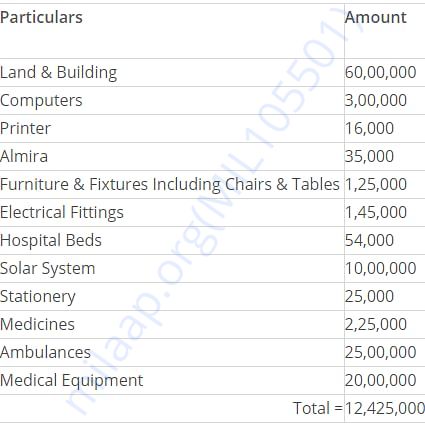The image size is (425, 424).
Task: Click the 1,45,000 amount cell
Action: 376,212
